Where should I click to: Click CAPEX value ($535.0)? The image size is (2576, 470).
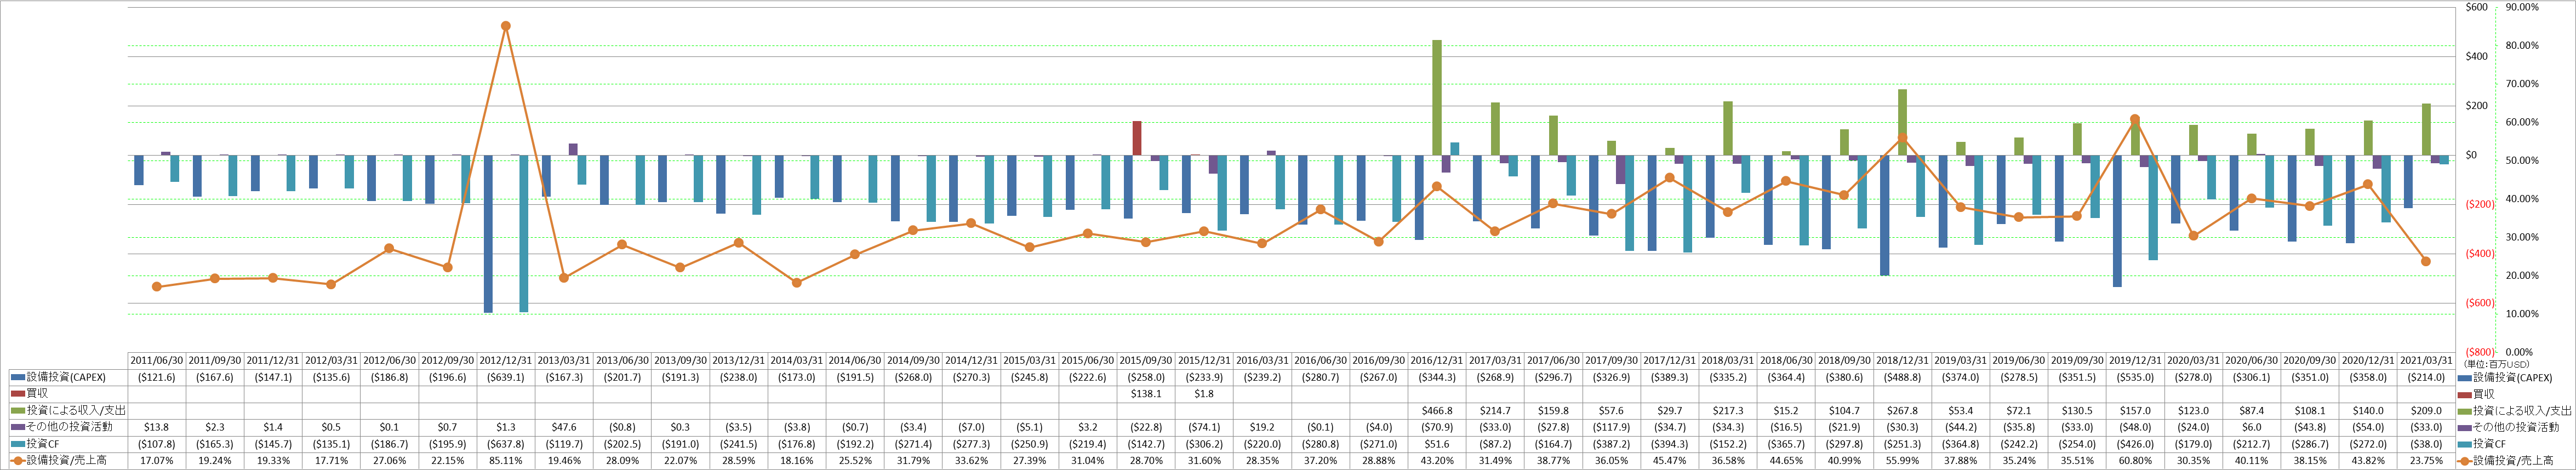2135,378
